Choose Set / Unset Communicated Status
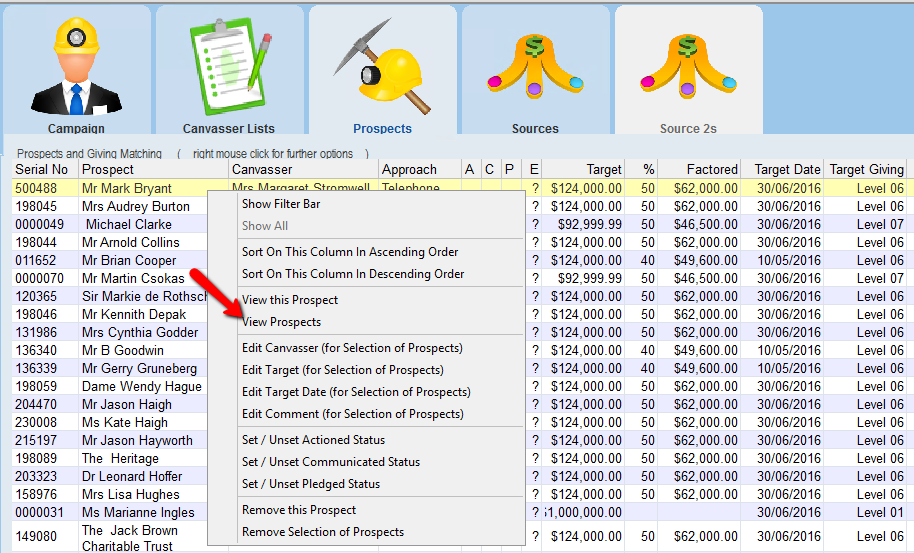 click(x=331, y=462)
